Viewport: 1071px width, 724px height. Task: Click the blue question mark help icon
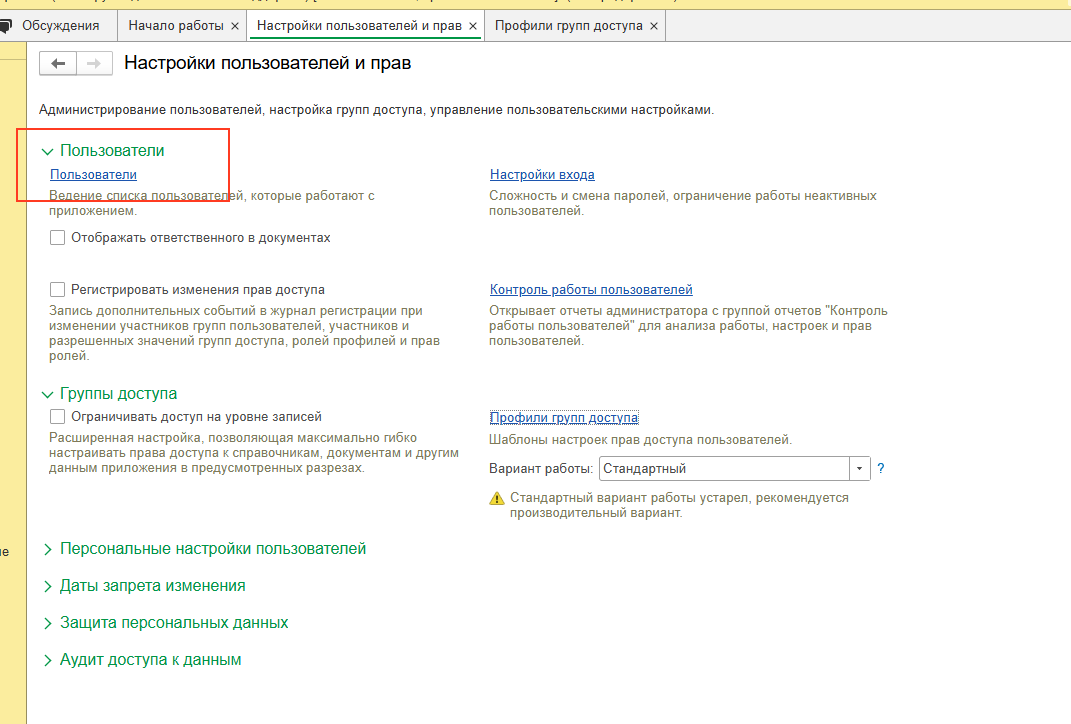click(x=881, y=468)
